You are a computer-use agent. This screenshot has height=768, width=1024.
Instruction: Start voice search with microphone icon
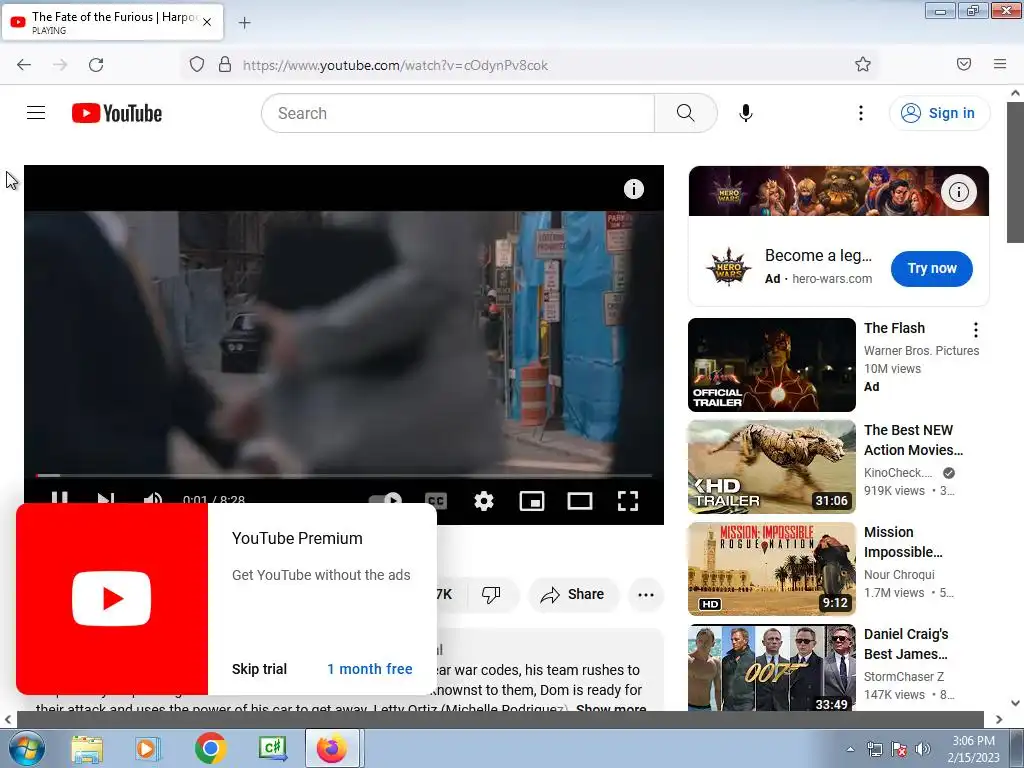746,113
